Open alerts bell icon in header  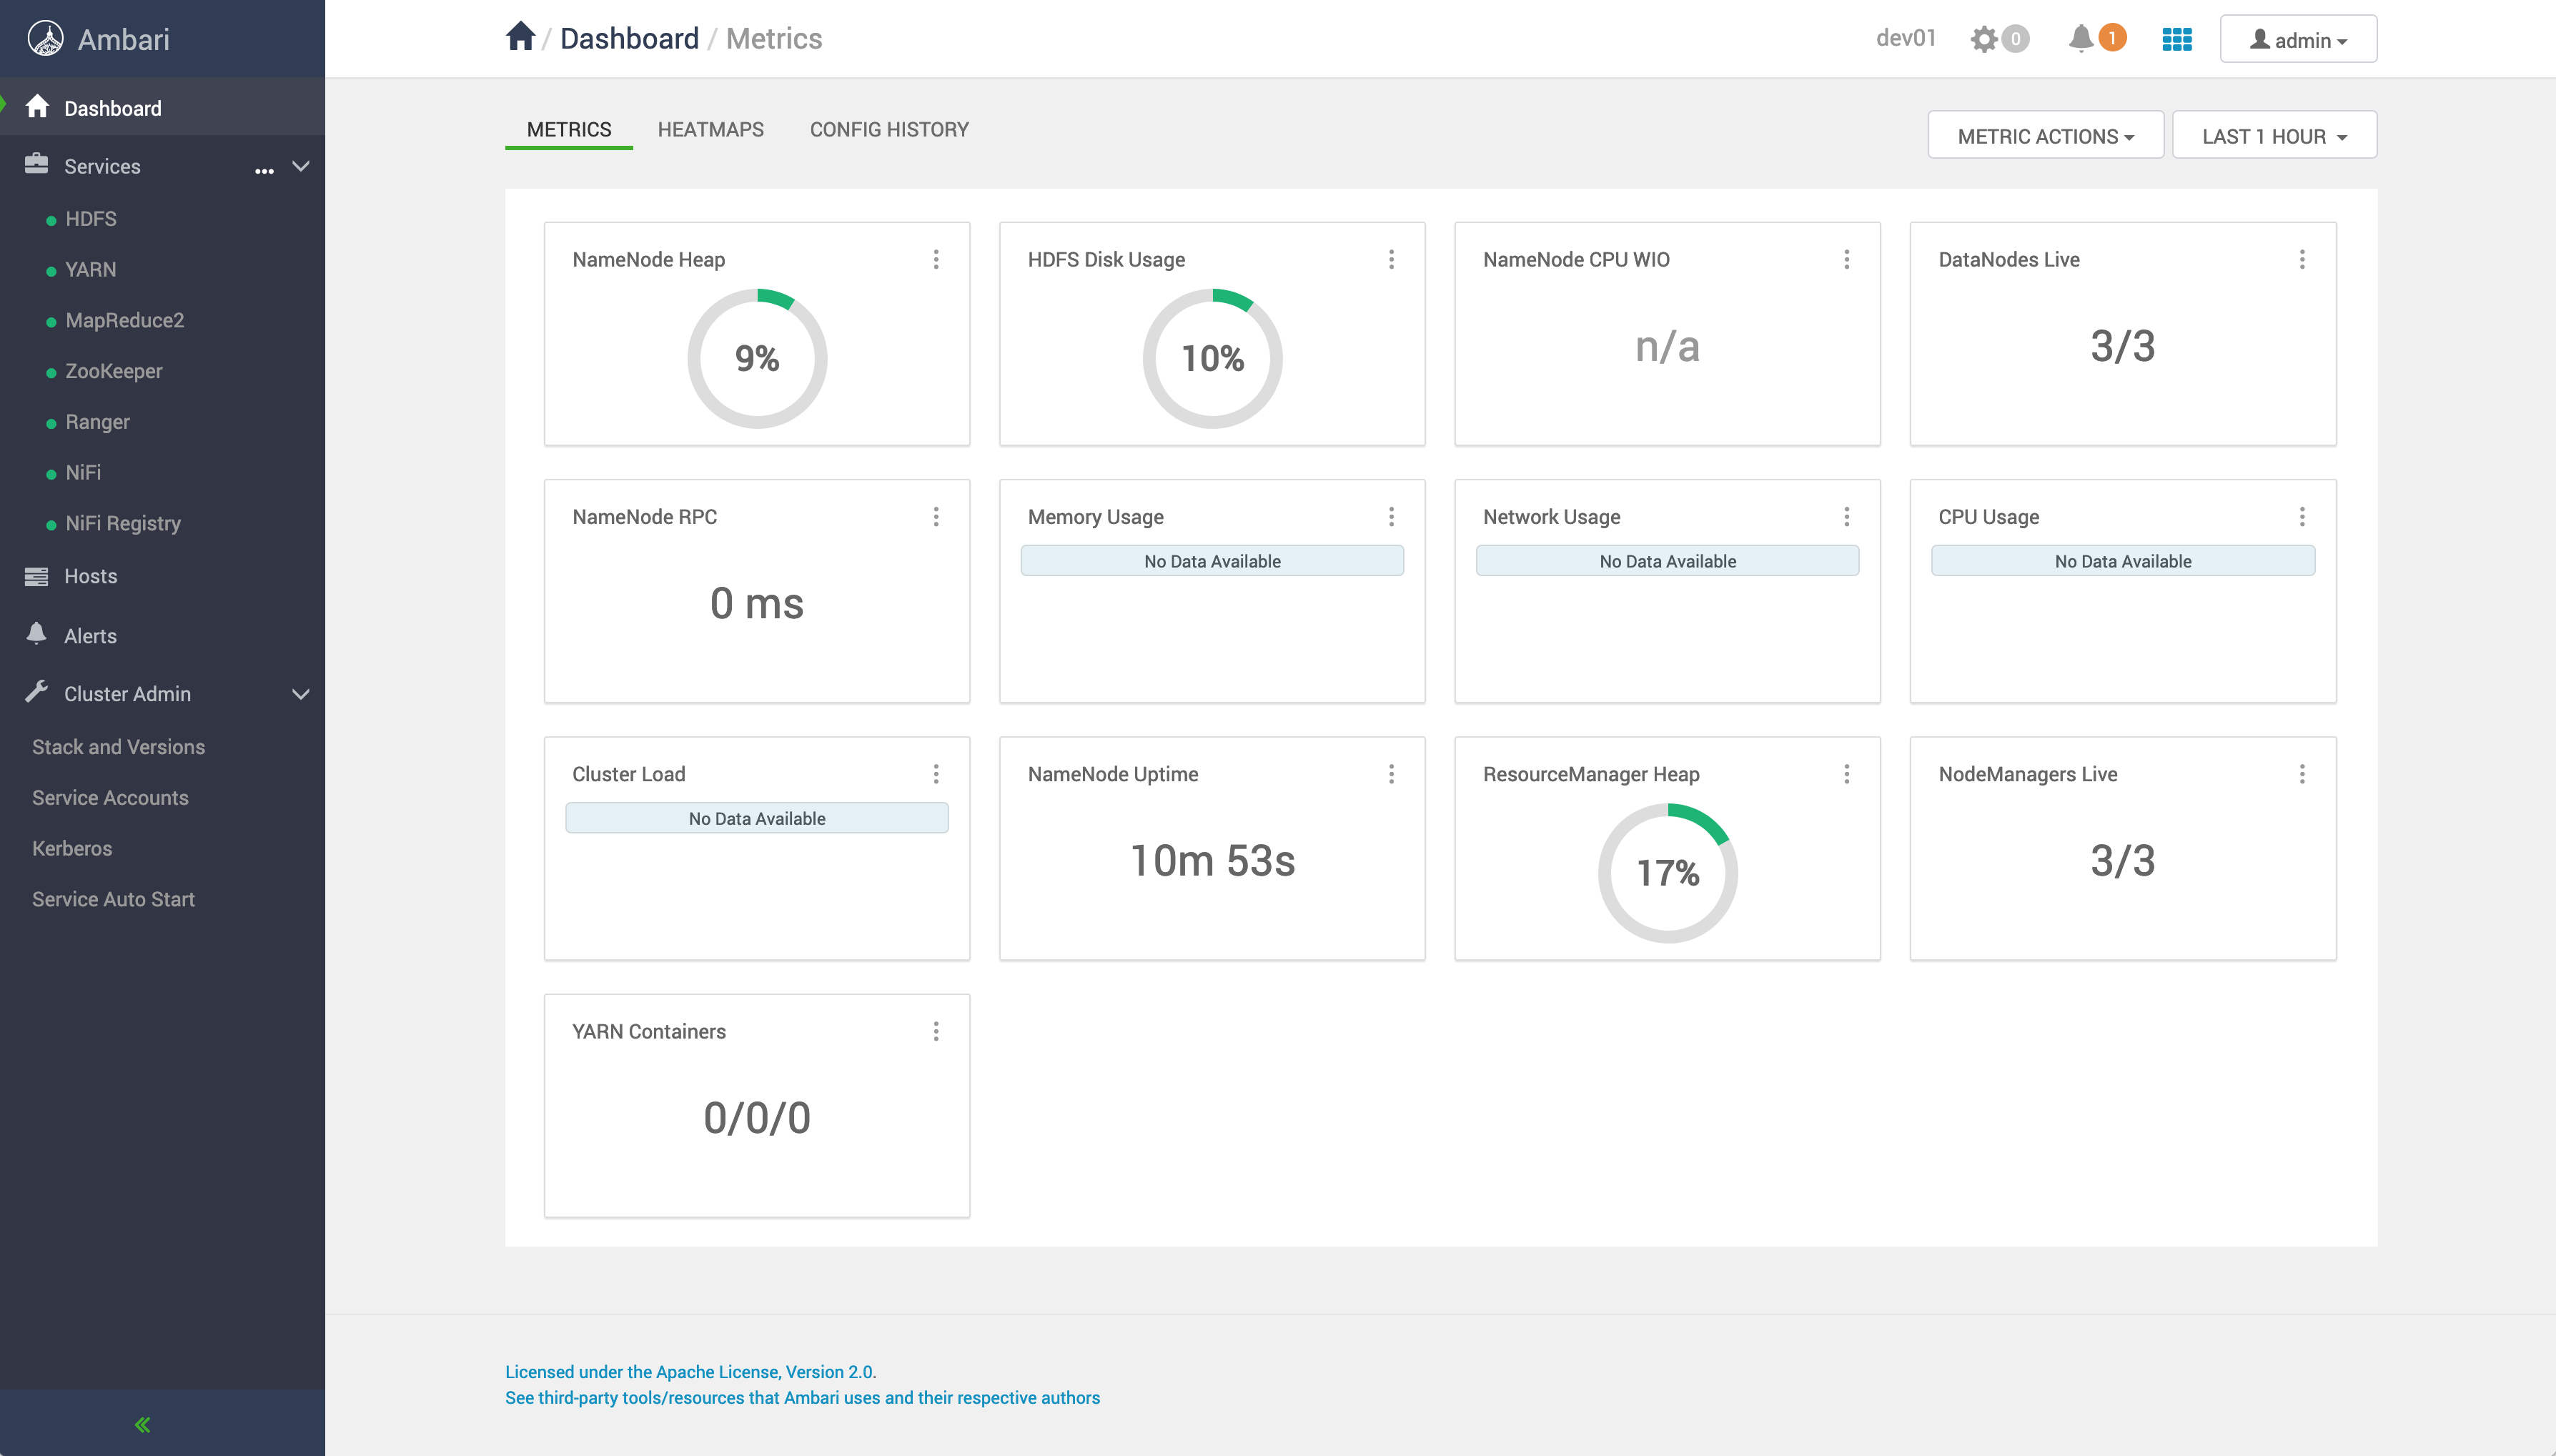point(2081,38)
